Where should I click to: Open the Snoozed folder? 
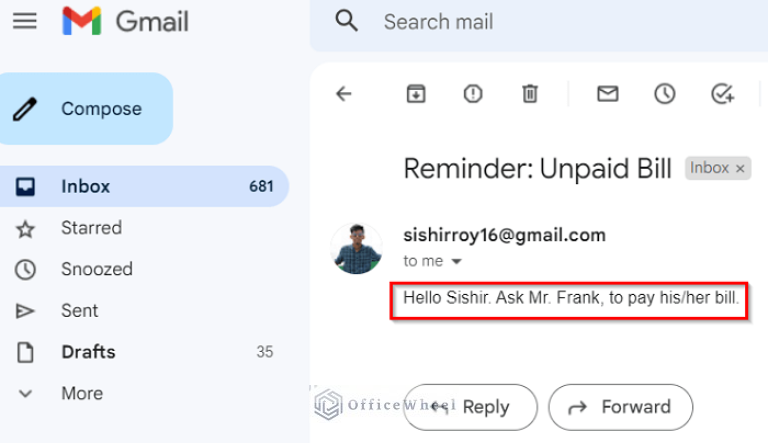[96, 269]
